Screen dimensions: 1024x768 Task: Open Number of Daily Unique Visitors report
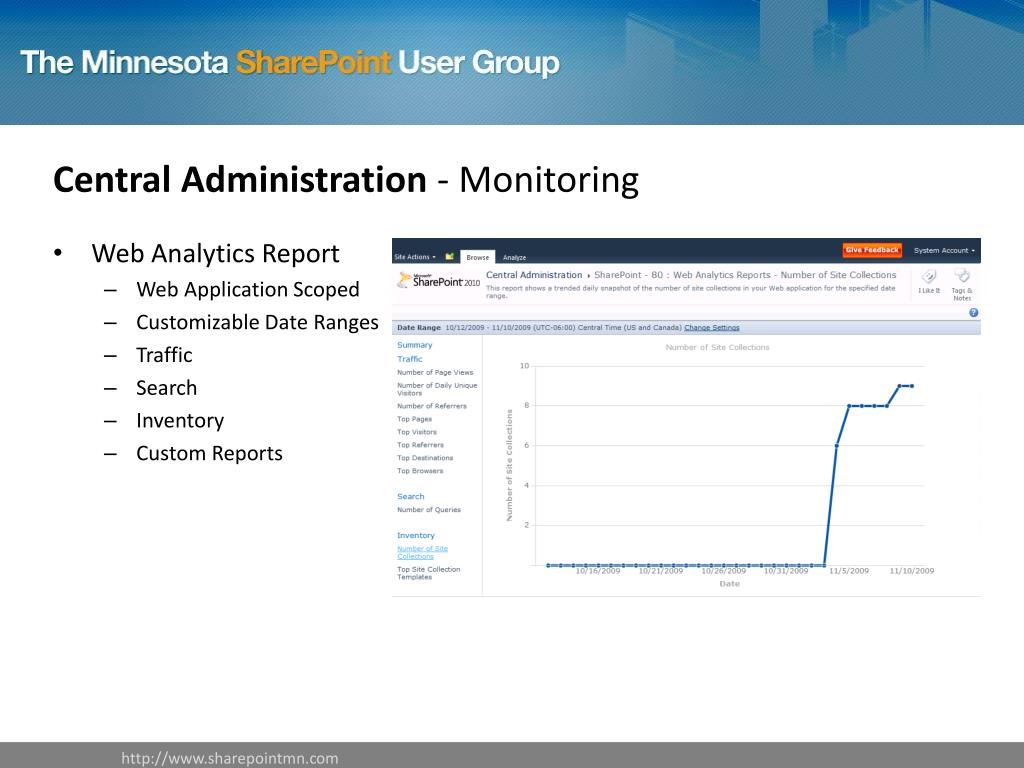click(437, 389)
